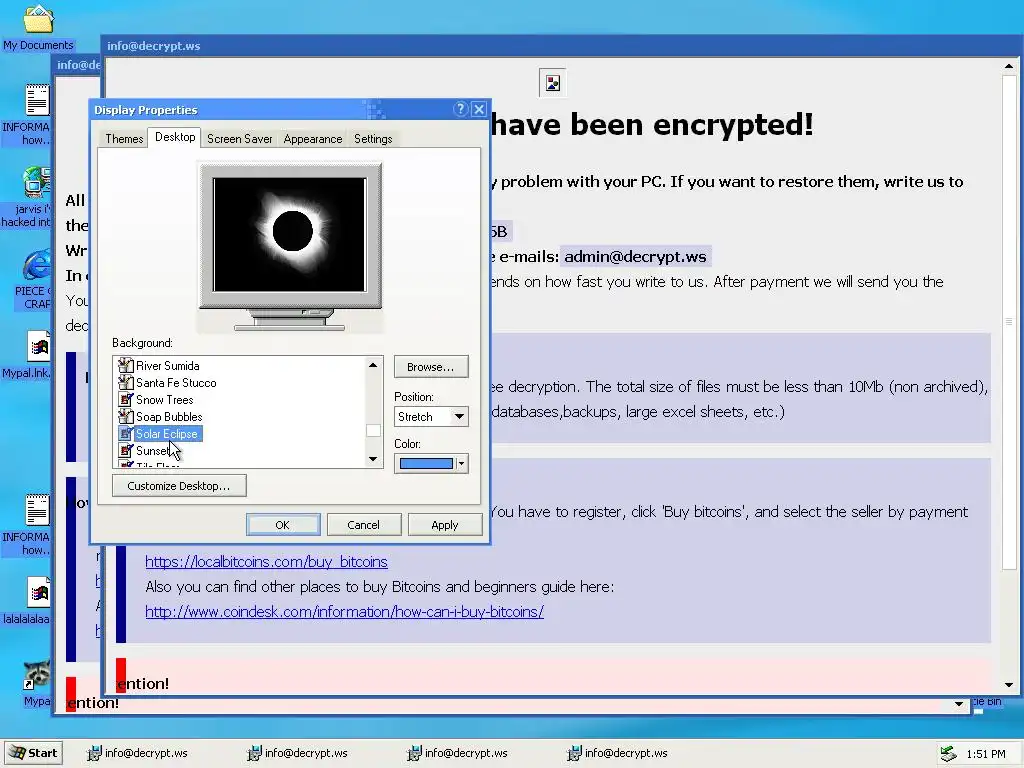Viewport: 1024px width, 768px height.
Task: Open the Position Stretch dropdown
Action: coord(431,417)
